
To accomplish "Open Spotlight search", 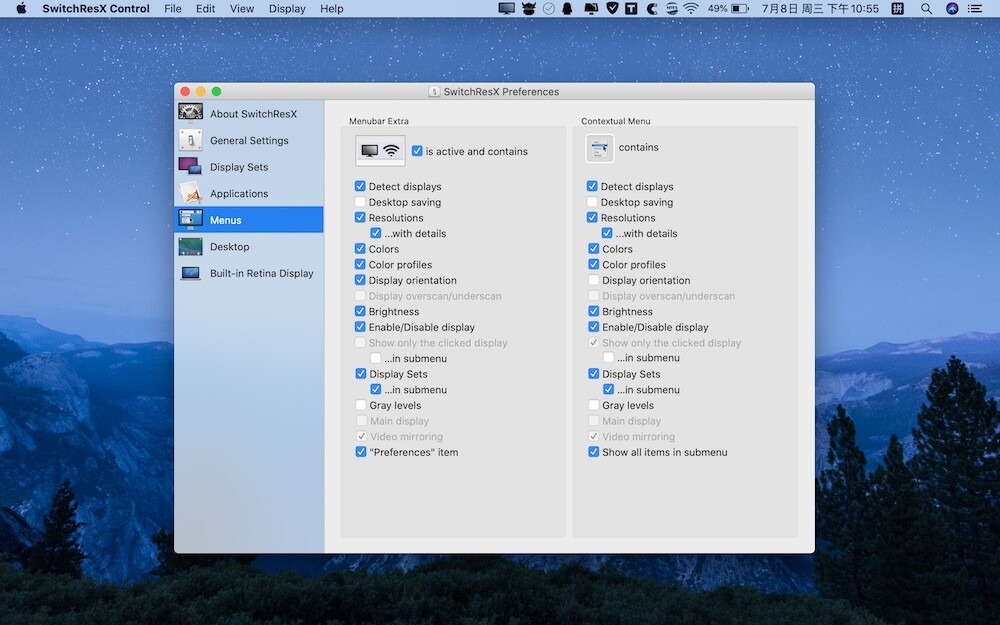I will [x=926, y=8].
